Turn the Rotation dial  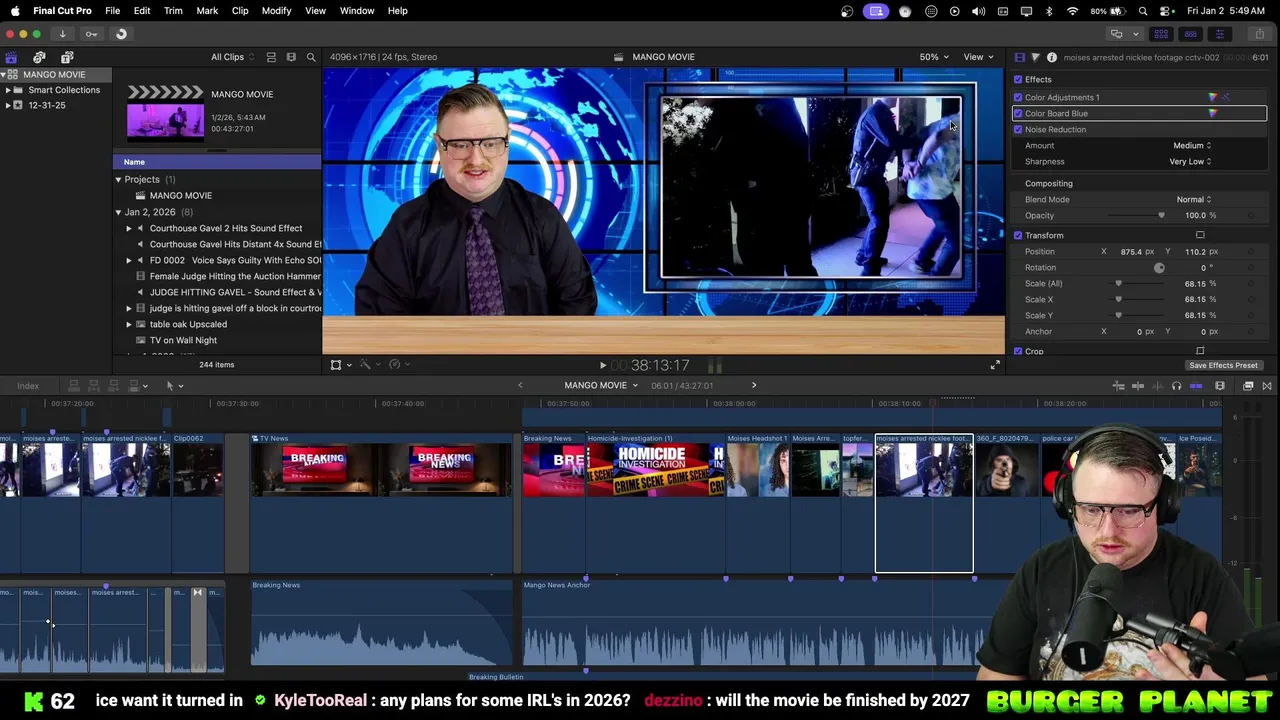1159,268
